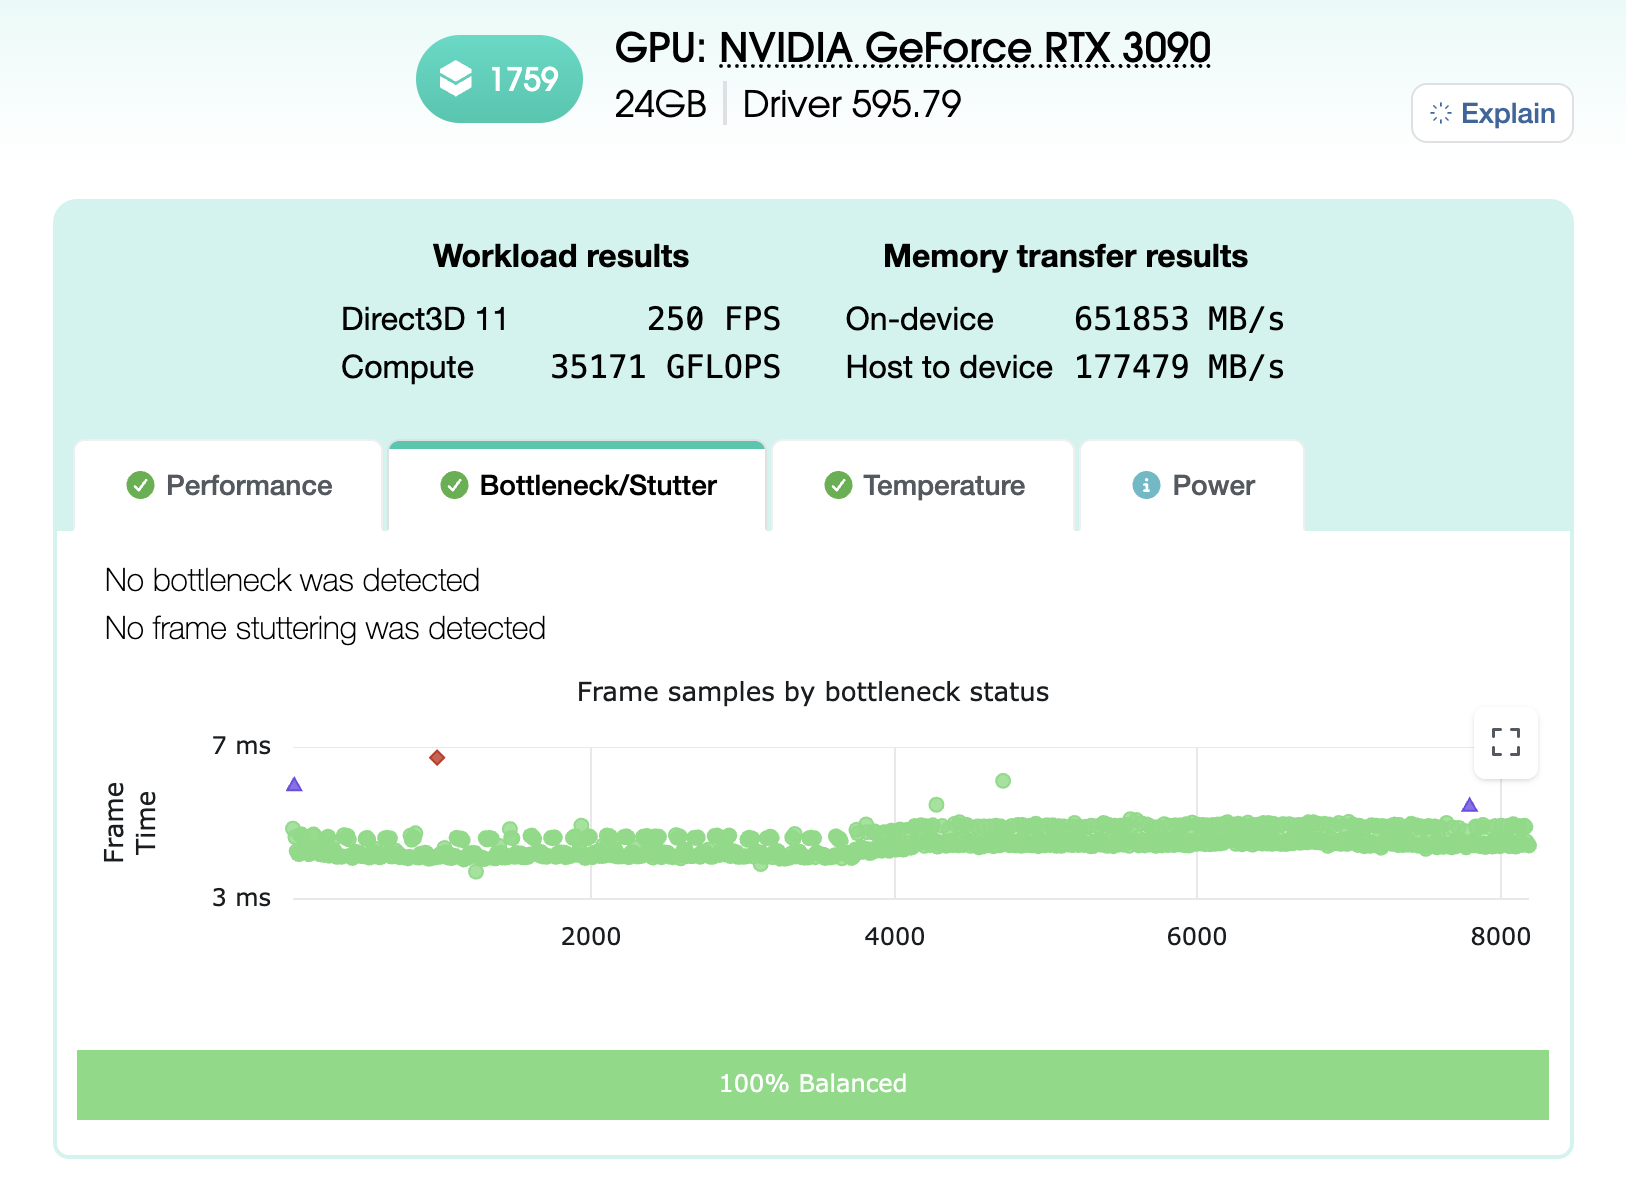Viewport: 1626px width, 1184px height.
Task: Click the red diamond outlier marker
Action: pos(437,757)
